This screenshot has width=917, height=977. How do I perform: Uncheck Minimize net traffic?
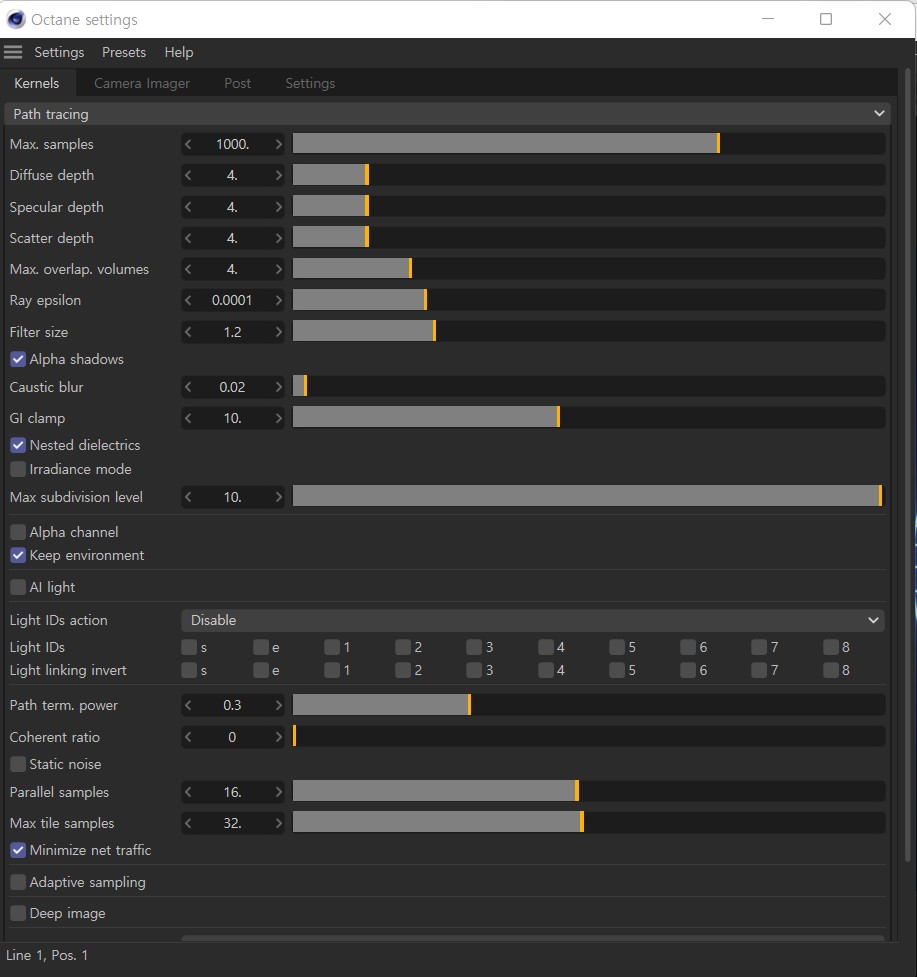click(18, 850)
